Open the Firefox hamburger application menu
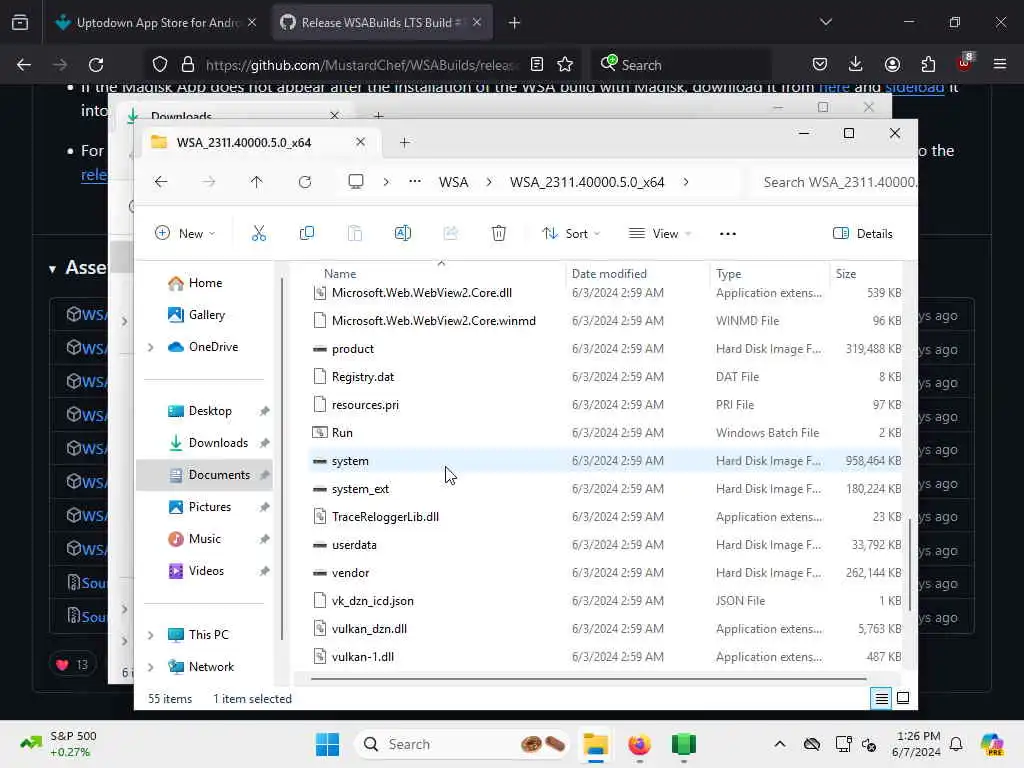 click(1000, 64)
